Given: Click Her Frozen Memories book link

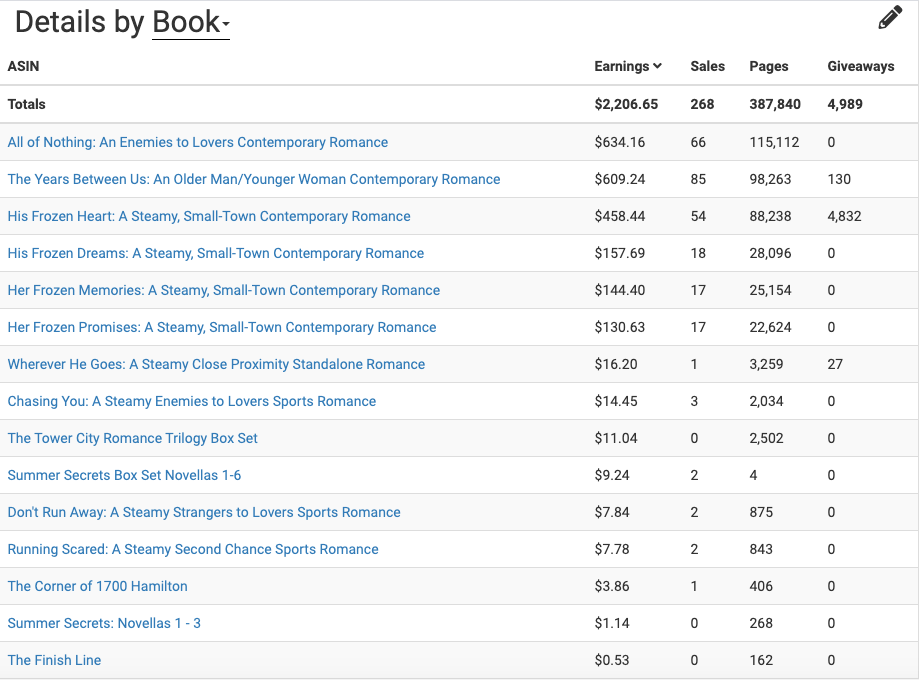Looking at the screenshot, I should 223,290.
